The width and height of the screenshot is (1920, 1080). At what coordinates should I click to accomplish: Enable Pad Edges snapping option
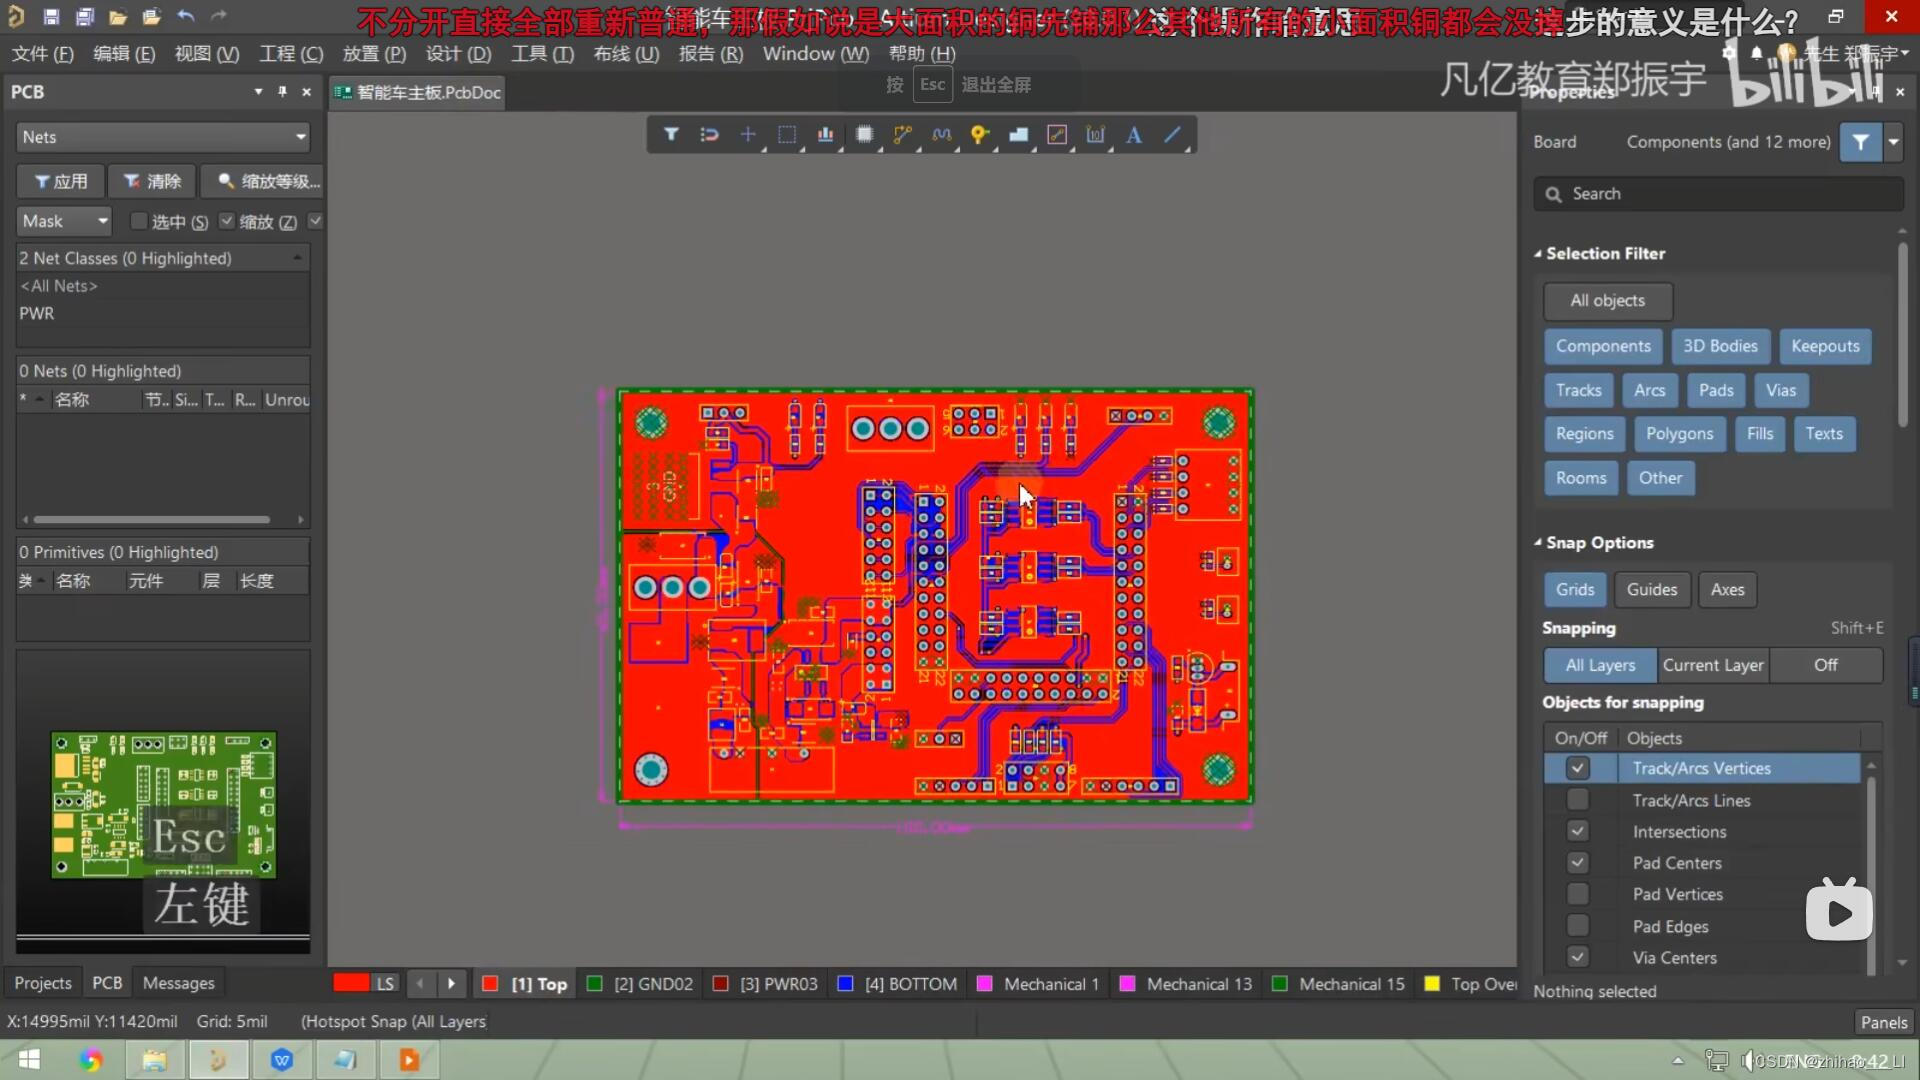[x=1577, y=925]
